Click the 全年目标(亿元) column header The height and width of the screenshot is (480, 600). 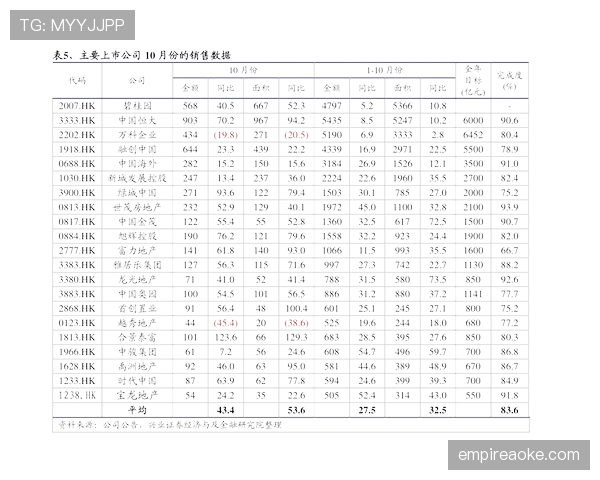[473, 80]
